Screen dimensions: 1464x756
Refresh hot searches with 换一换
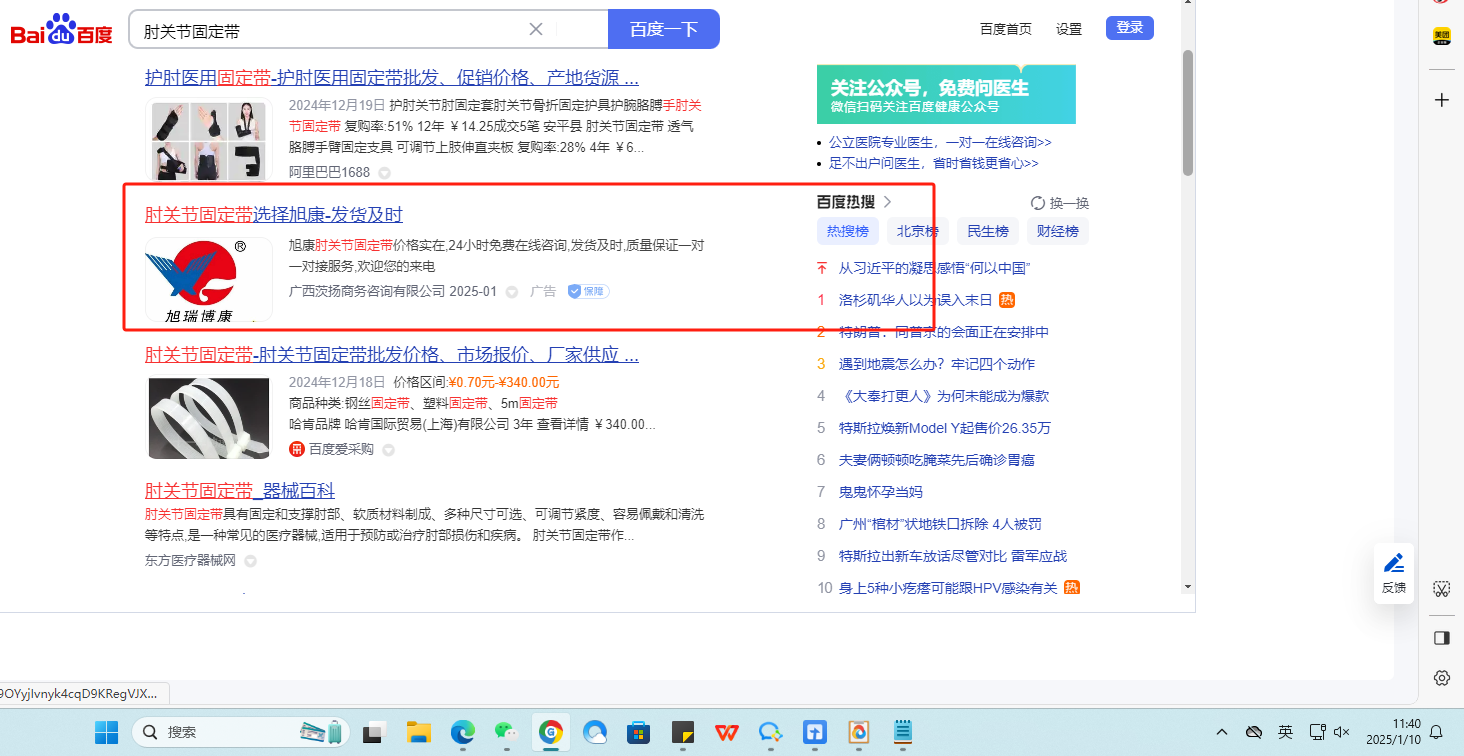[1060, 203]
